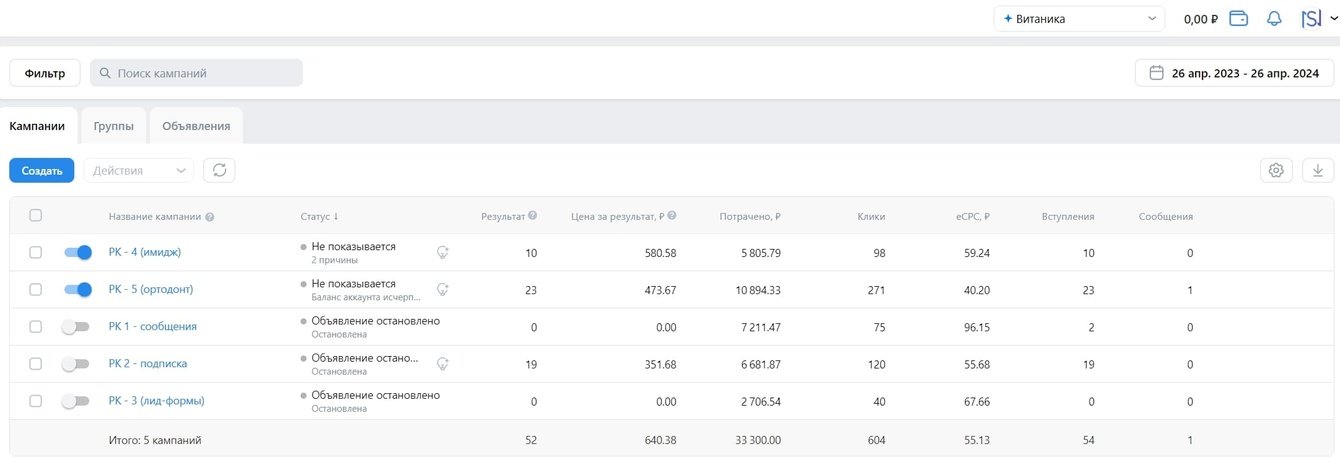Enable the РК 1 - сообщения campaign toggle

pyautogui.click(x=76, y=327)
